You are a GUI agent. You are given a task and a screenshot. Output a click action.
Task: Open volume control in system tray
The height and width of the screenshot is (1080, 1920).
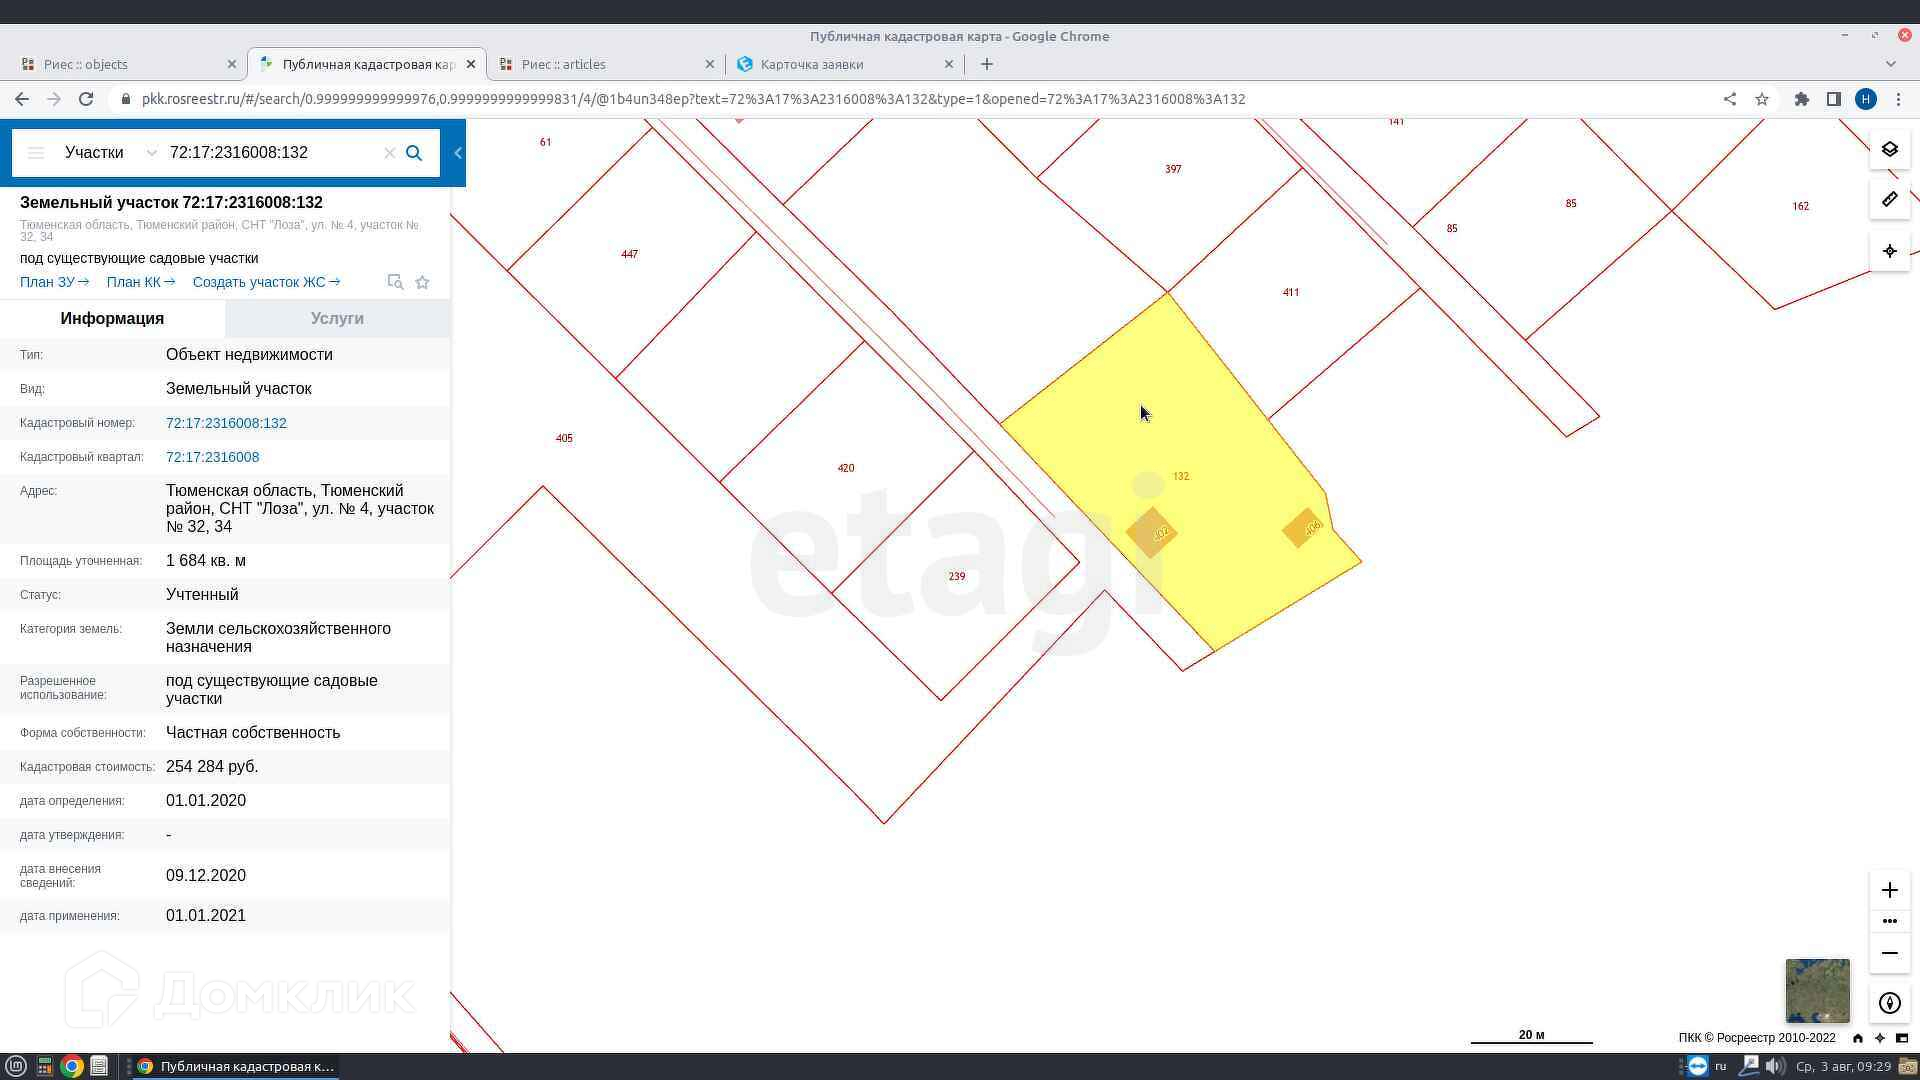(1774, 1066)
